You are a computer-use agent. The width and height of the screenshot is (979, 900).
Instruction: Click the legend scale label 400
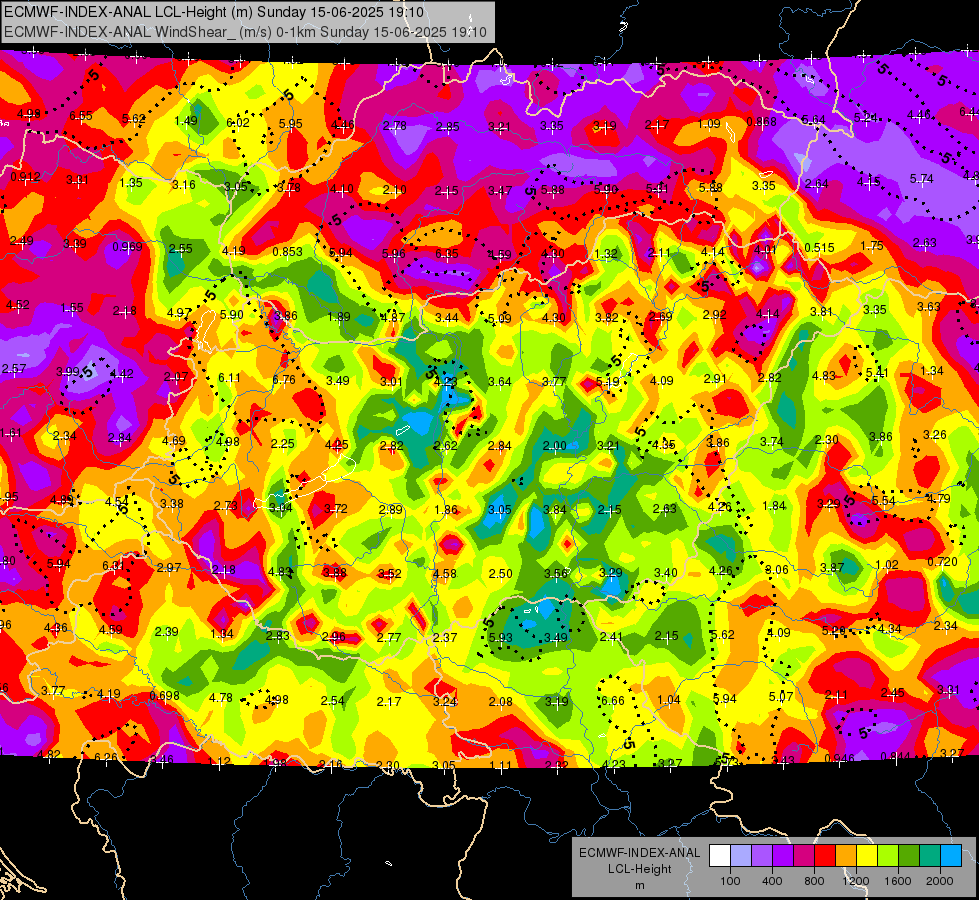(772, 881)
